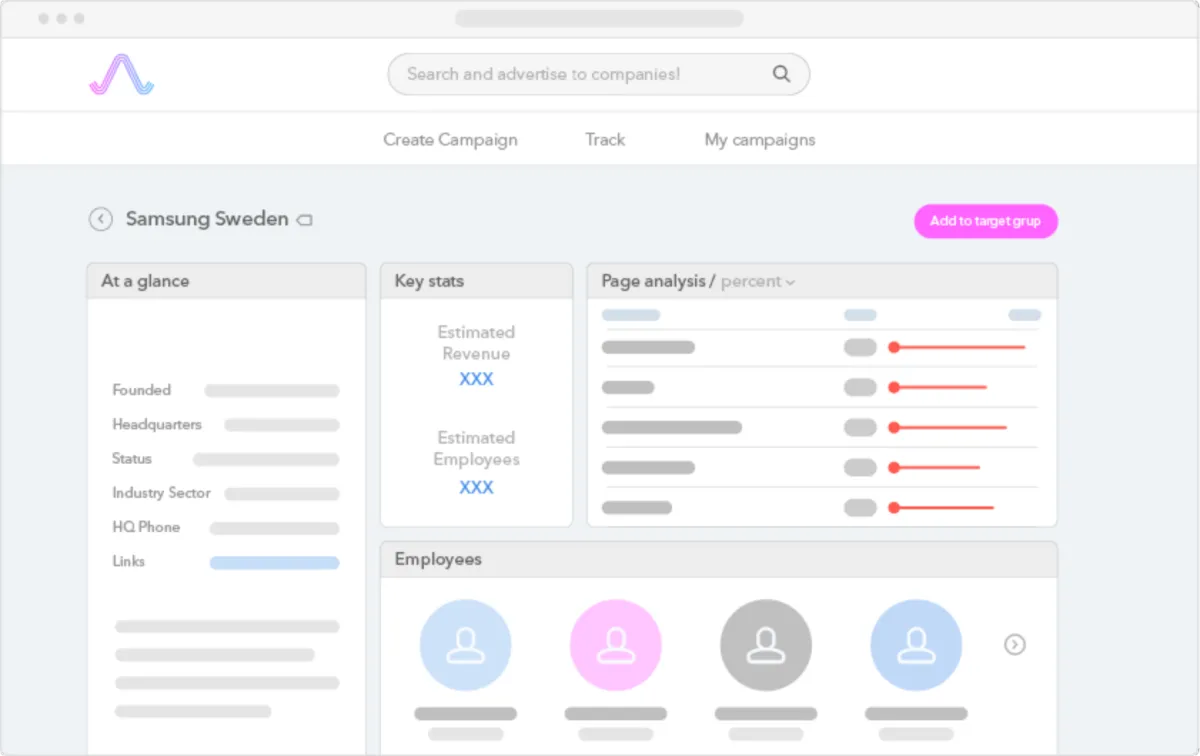Image resolution: width=1200 pixels, height=756 pixels.
Task: Open the first blue employee avatar
Action: click(x=465, y=645)
